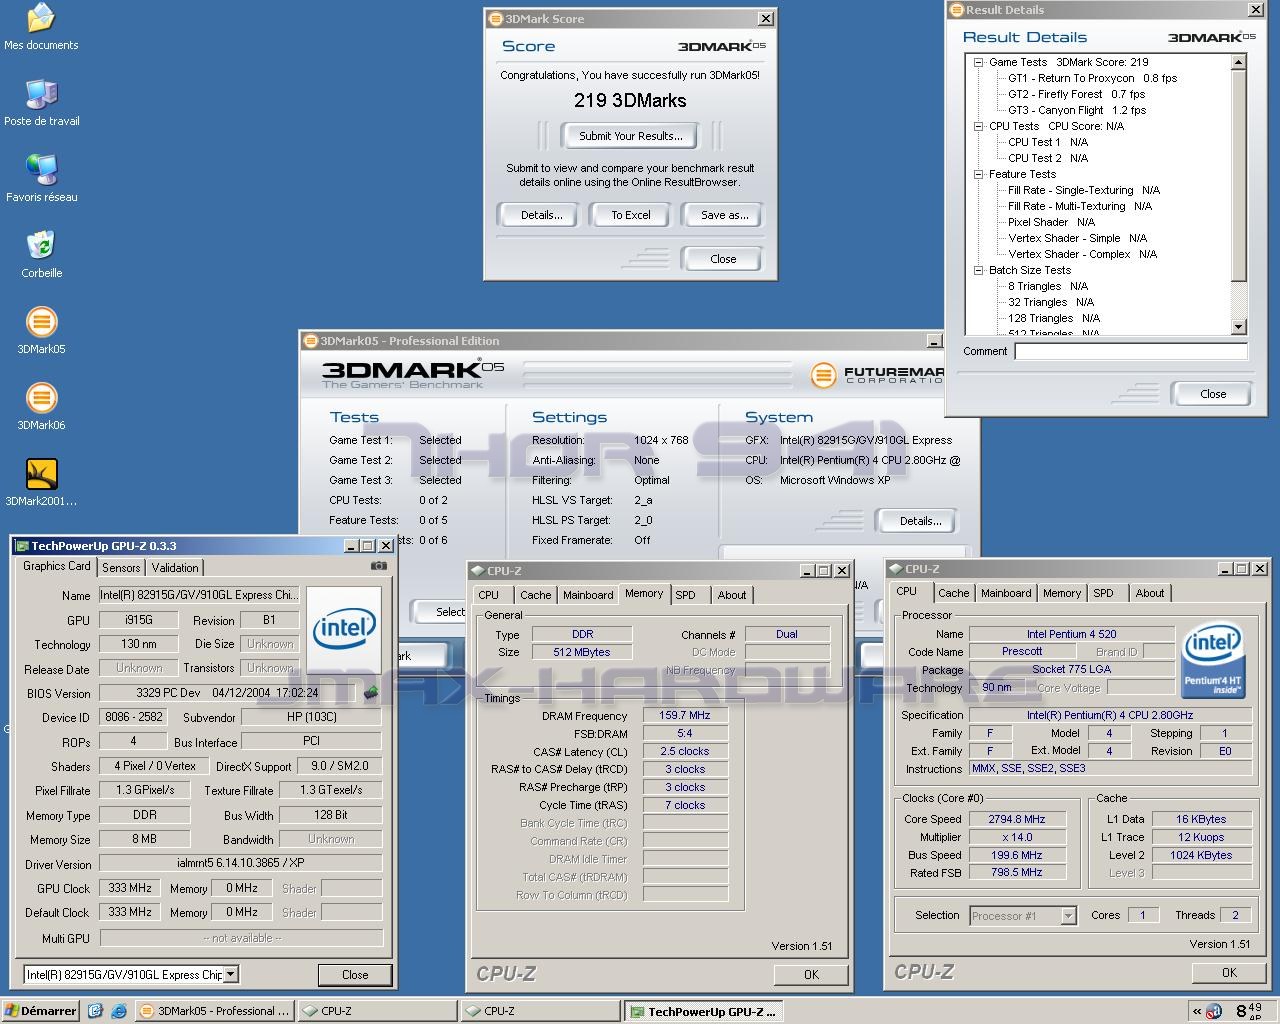Click the show desktop quick launch icon
The width and height of the screenshot is (1280, 1024).
pos(95,1011)
